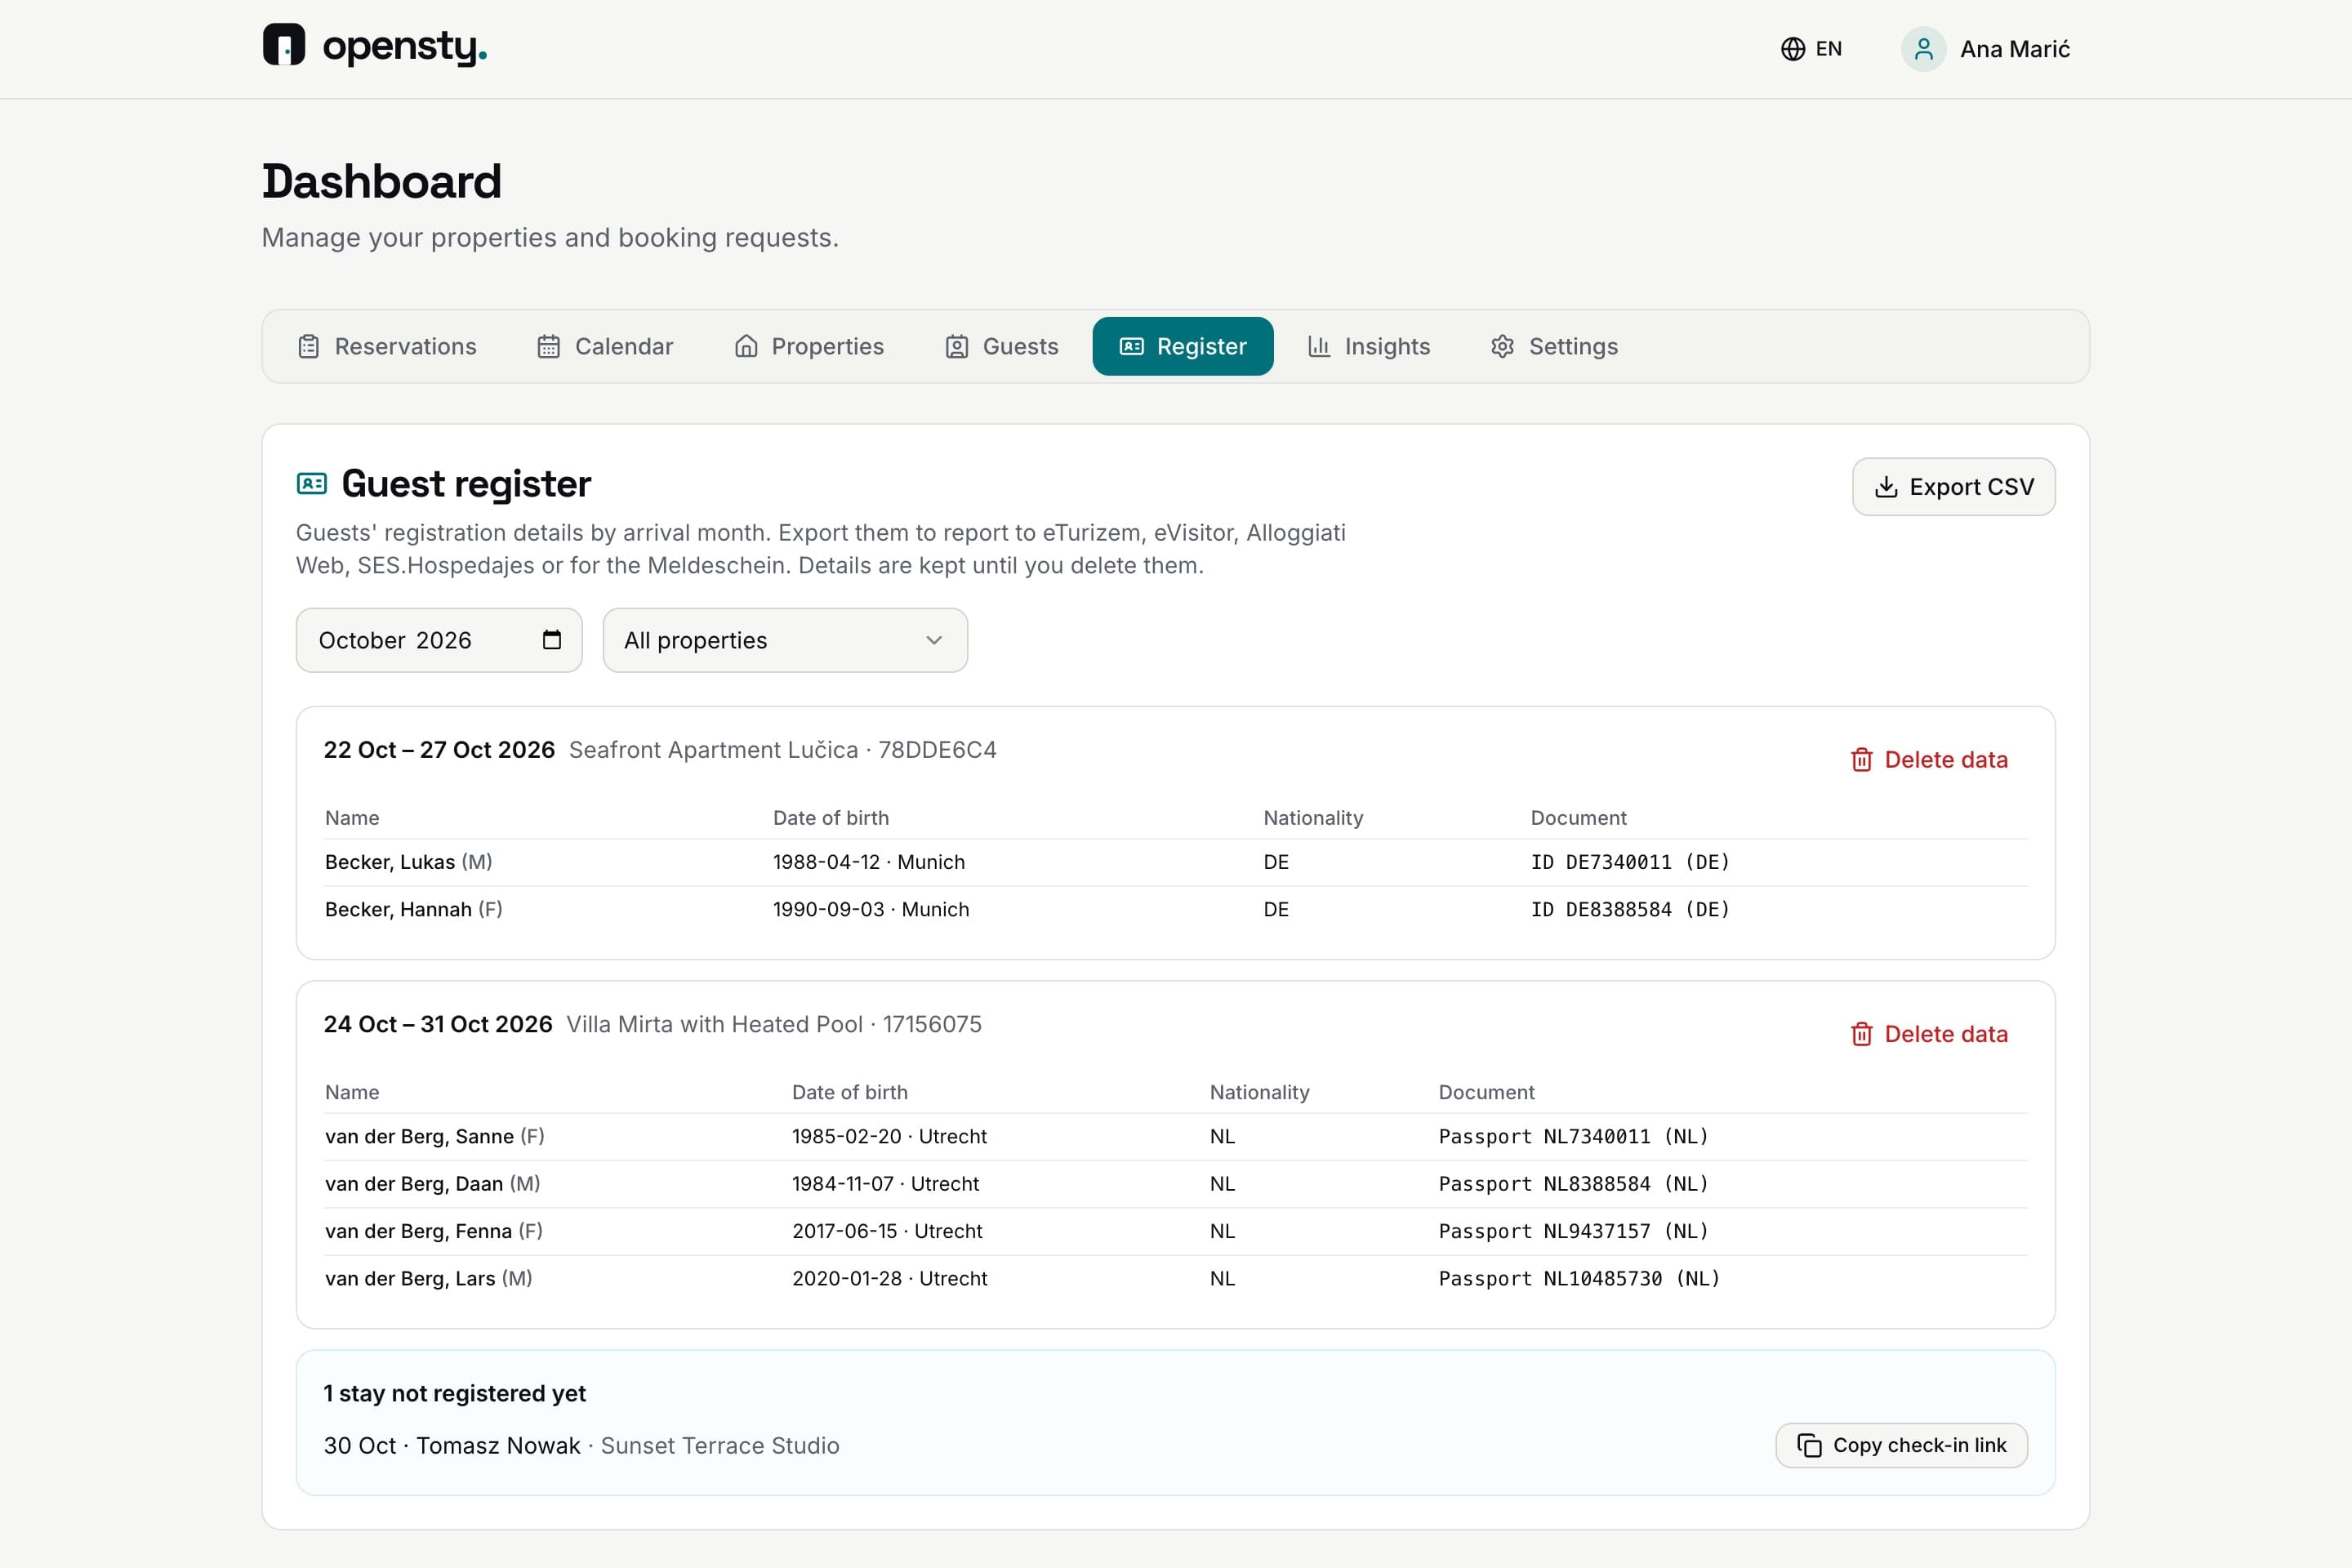Open the October 2026 month picker
The image size is (2352, 1568).
(x=439, y=640)
